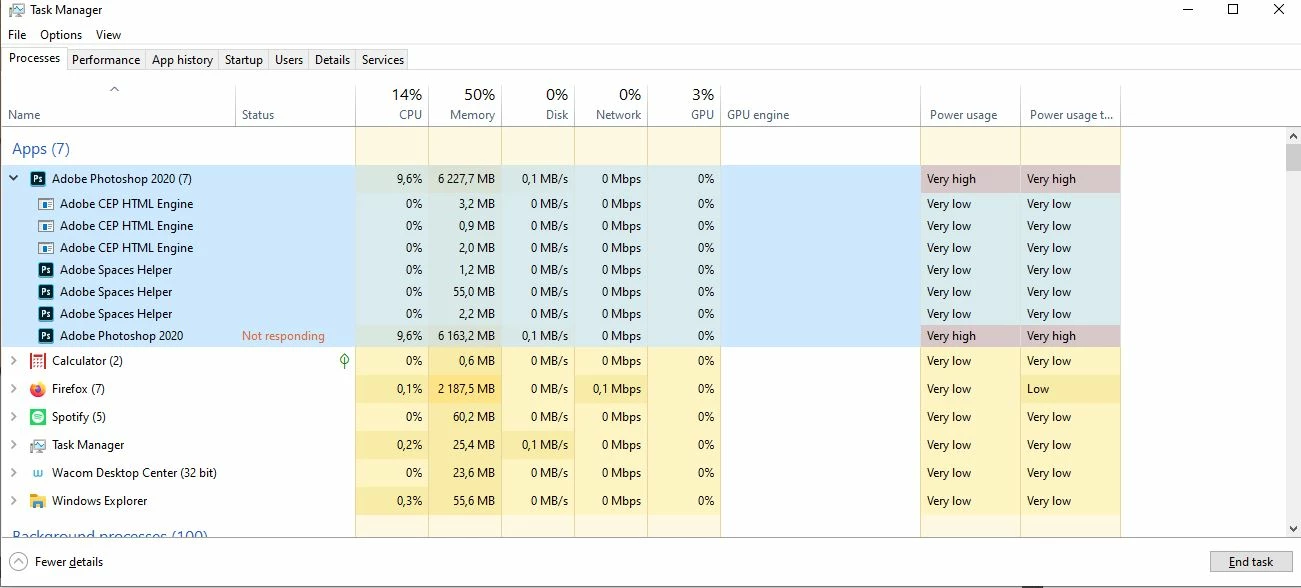The width and height of the screenshot is (1301, 588).
Task: Expand the Wacom Desktop Center entry
Action: click(x=13, y=473)
